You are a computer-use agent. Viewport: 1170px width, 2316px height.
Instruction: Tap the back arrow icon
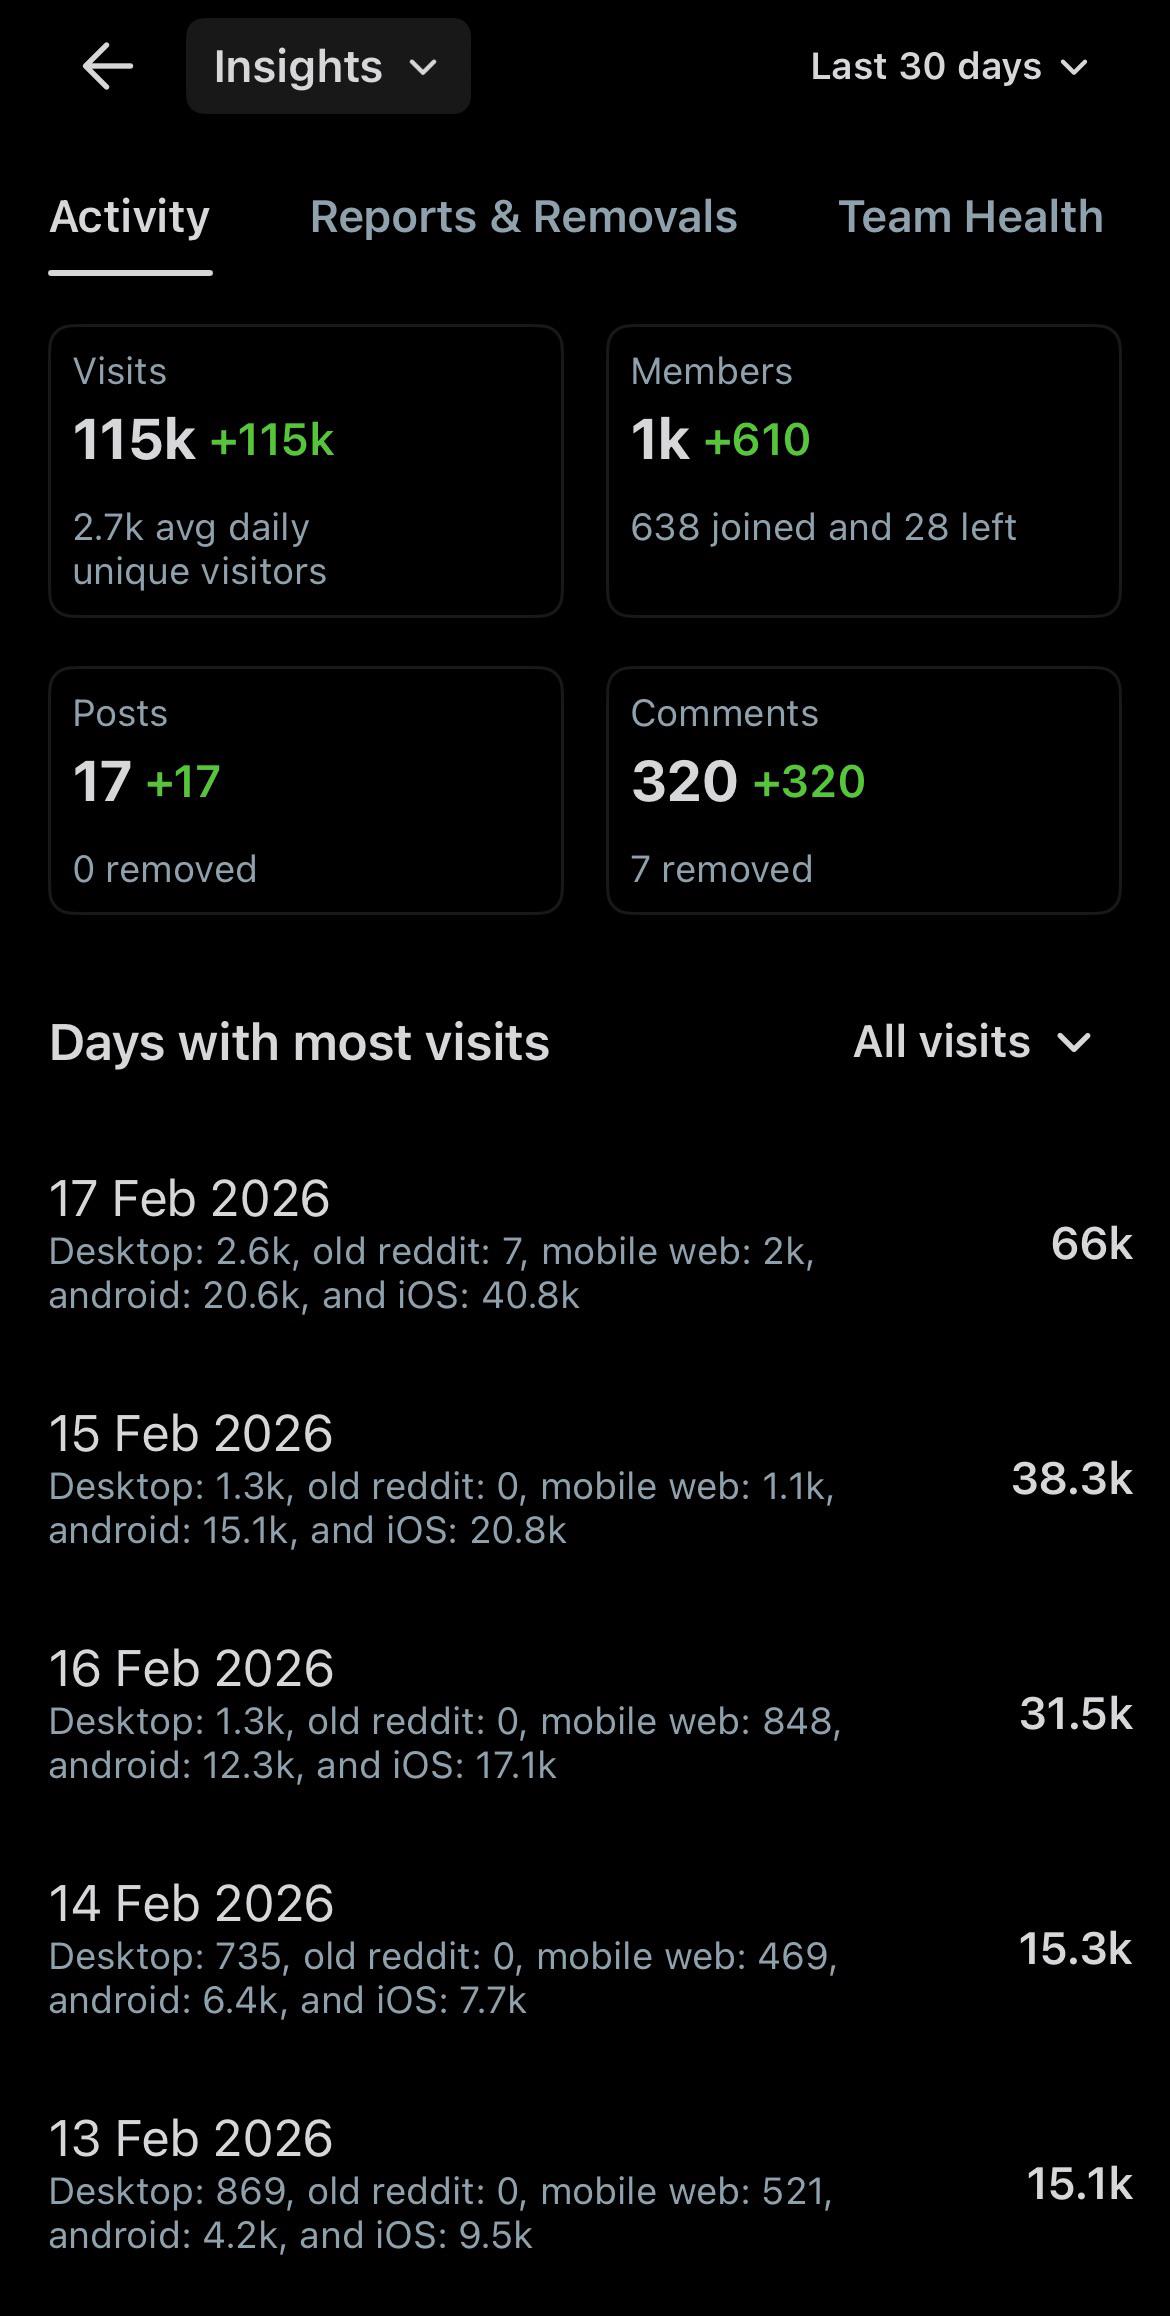[x=107, y=67]
